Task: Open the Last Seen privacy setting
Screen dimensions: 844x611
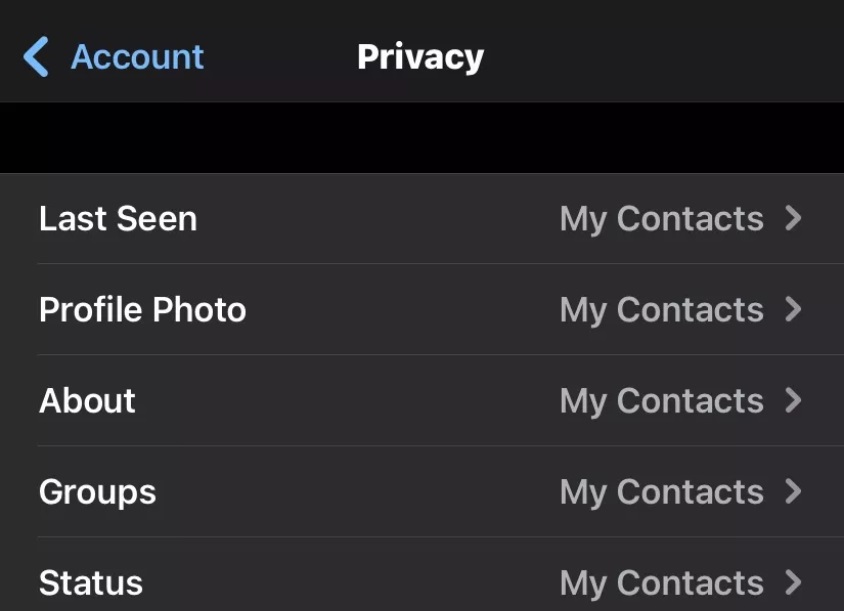Action: (422, 219)
